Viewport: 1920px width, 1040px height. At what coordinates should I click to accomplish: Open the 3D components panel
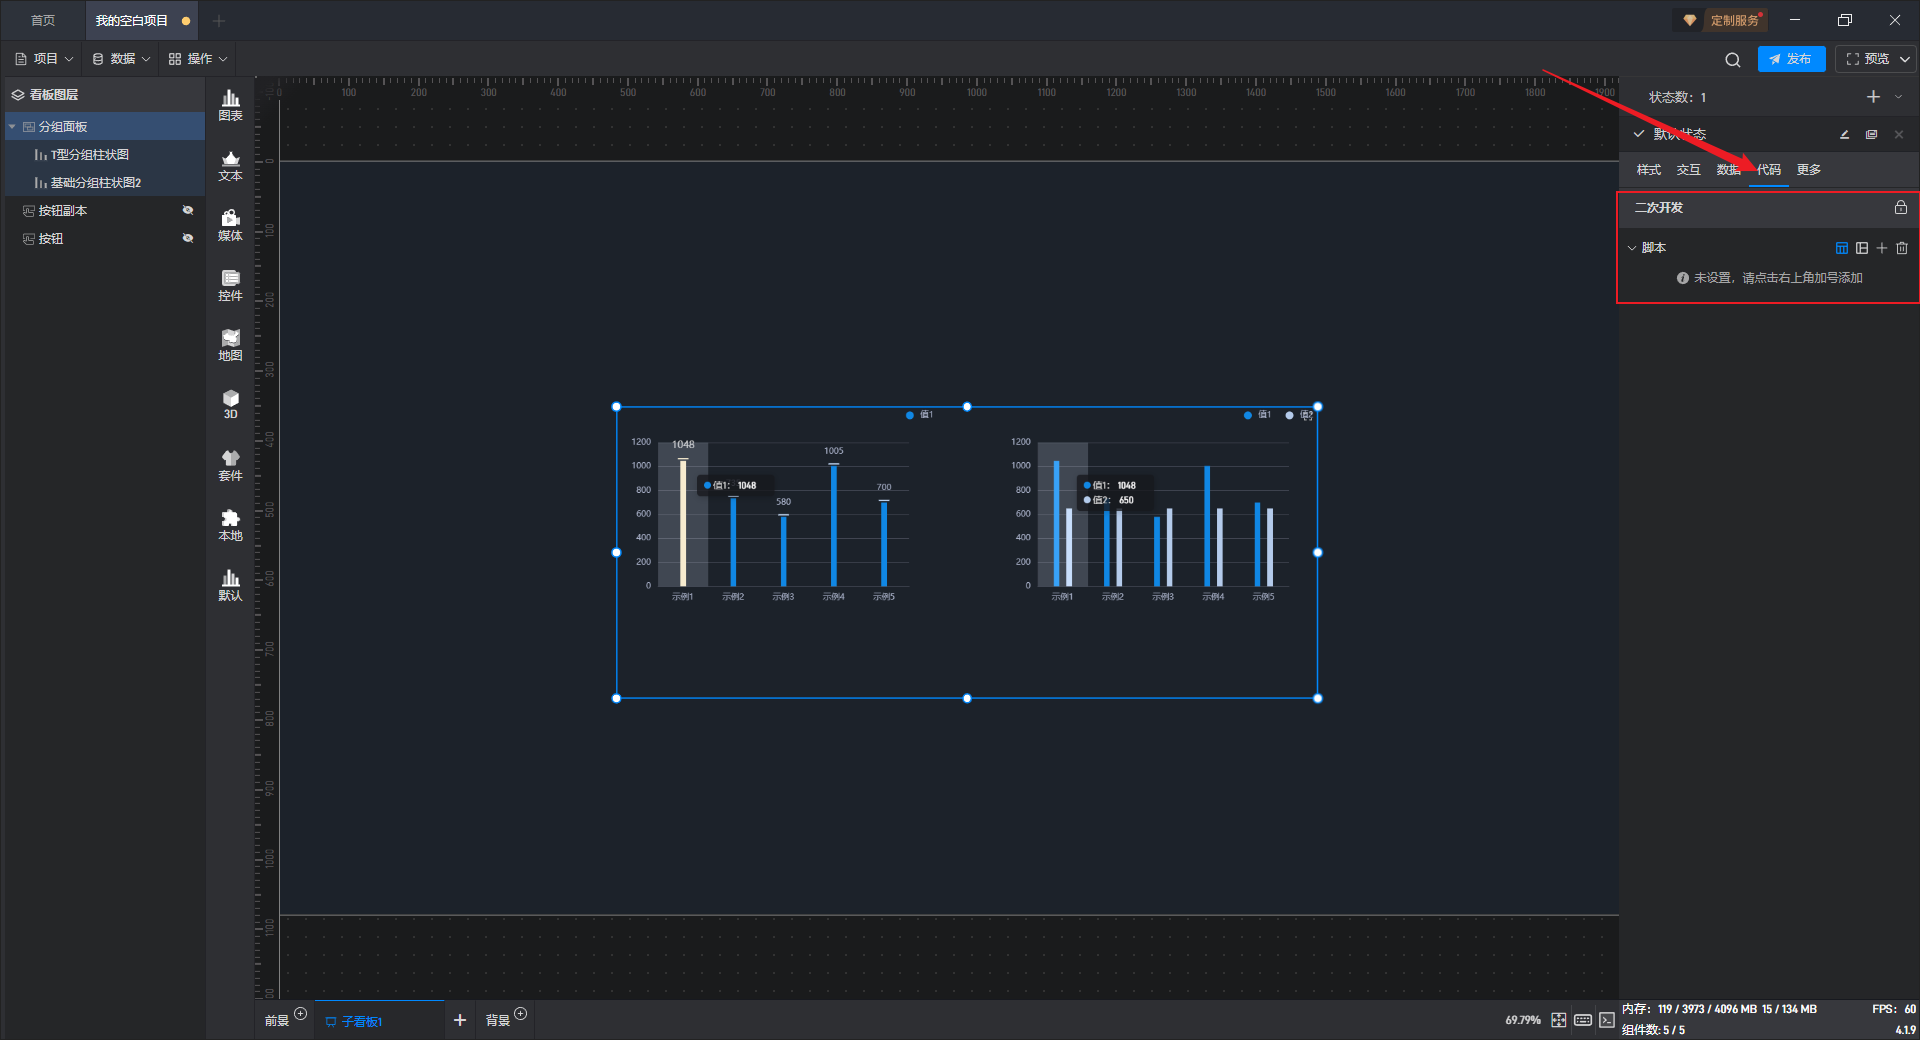click(x=230, y=404)
